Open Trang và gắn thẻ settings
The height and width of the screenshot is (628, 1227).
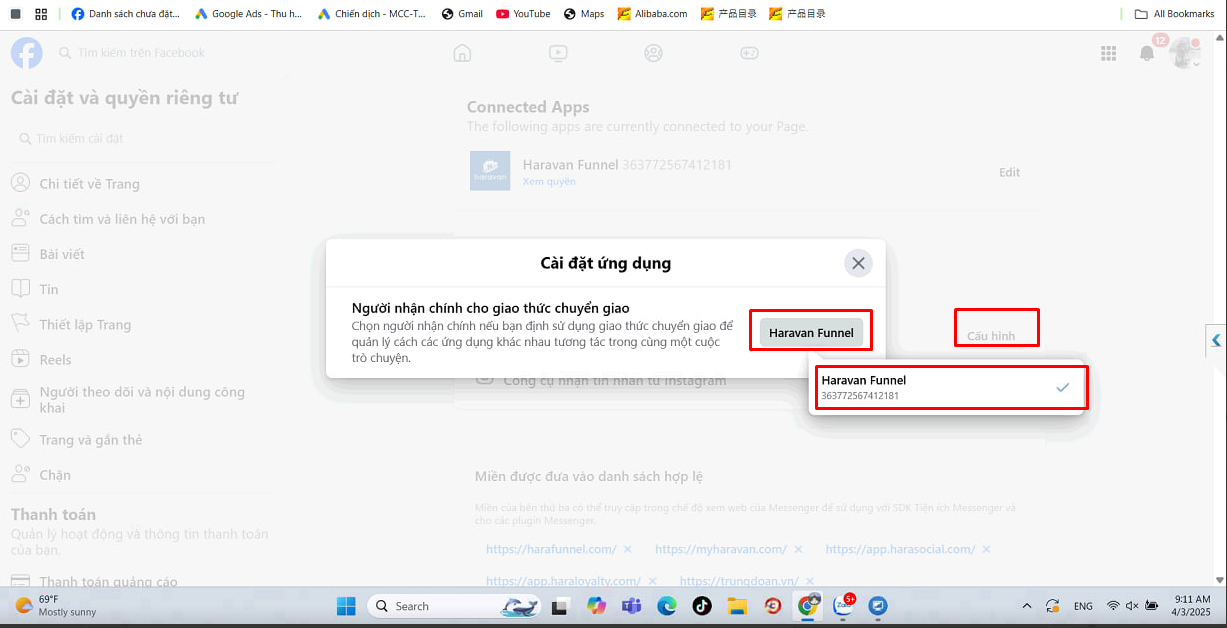139,440
